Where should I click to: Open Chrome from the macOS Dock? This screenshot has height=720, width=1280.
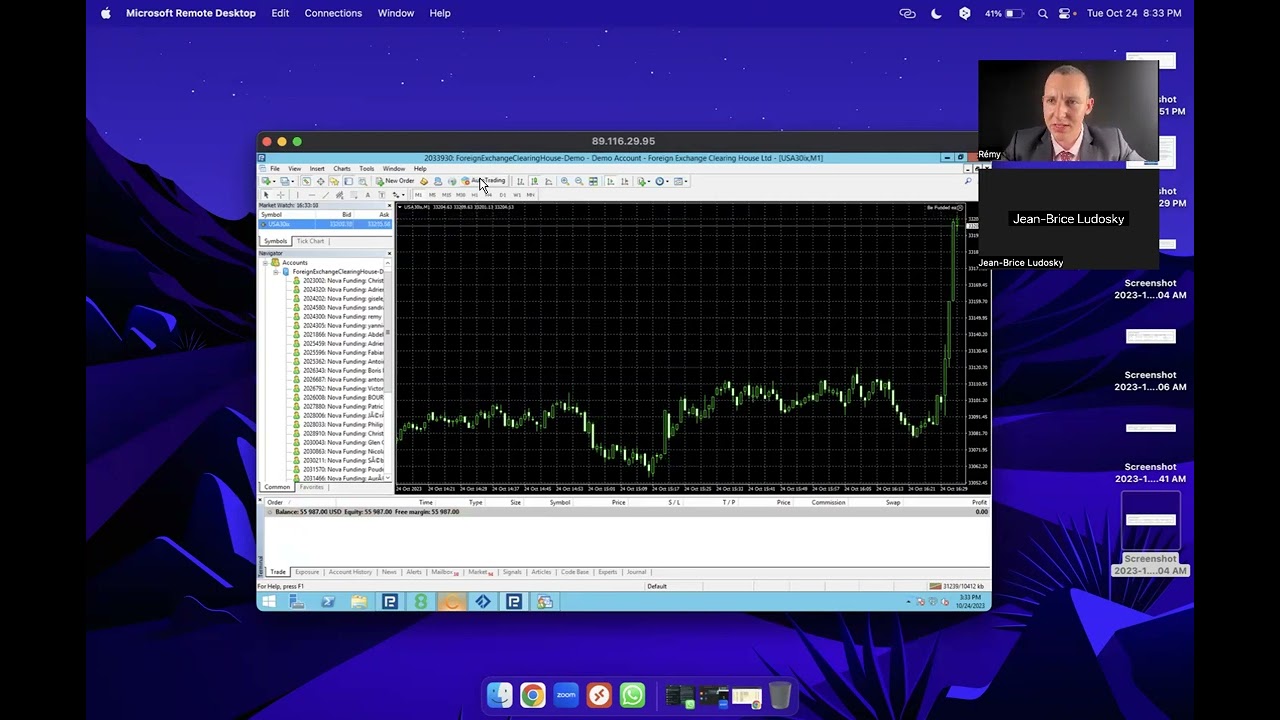532,695
